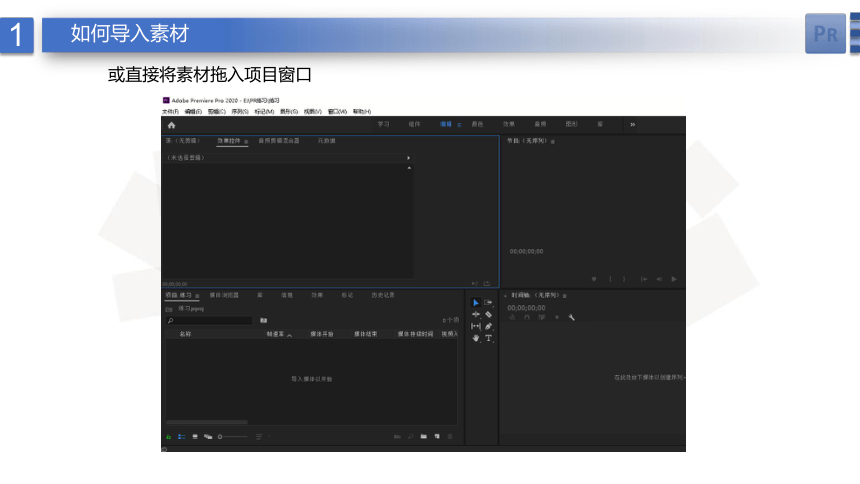Viewport: 860px width, 484px height.
Task: Sort by the 名称 column header
Action: (x=185, y=334)
